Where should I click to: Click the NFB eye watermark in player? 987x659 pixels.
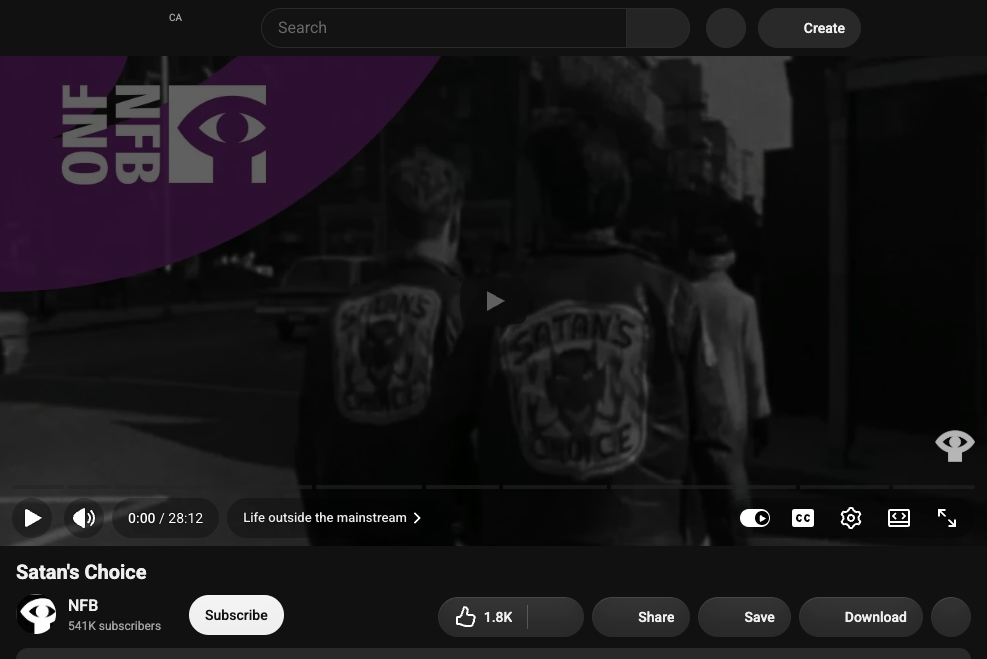click(x=954, y=446)
